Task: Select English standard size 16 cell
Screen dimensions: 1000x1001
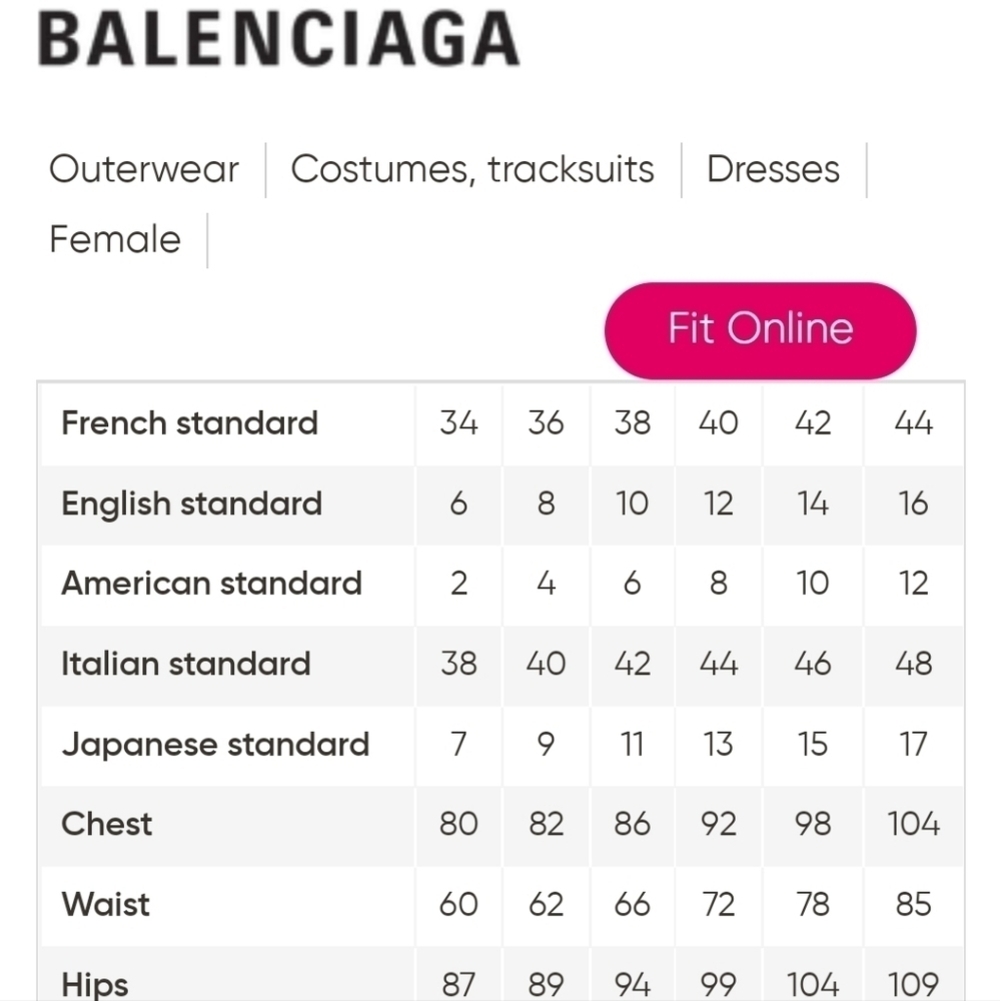Action: pyautogui.click(x=913, y=503)
